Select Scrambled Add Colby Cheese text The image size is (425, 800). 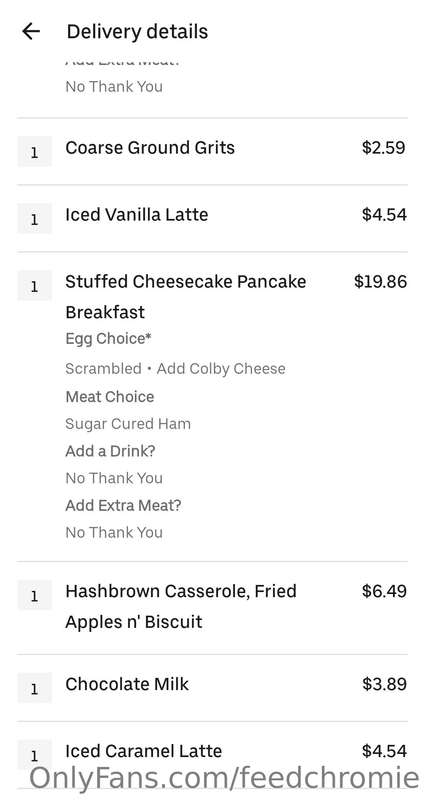pyautogui.click(x=176, y=368)
